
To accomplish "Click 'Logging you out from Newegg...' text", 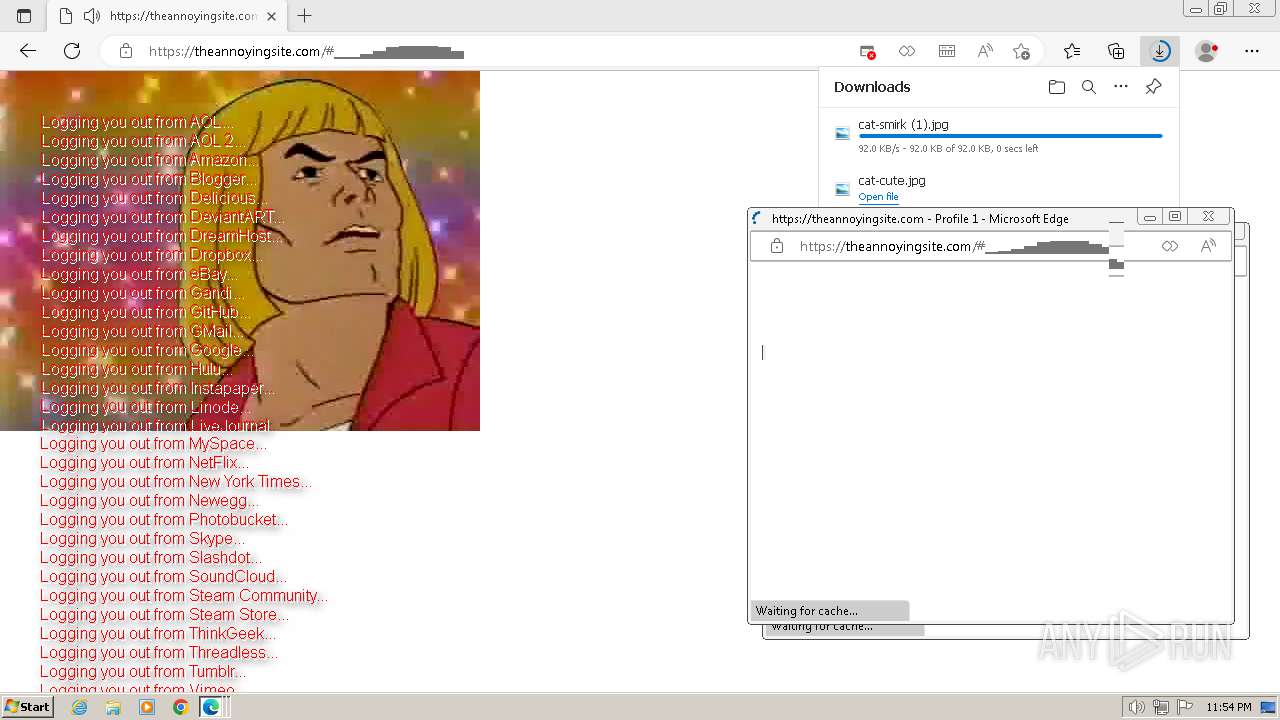I will (149, 501).
